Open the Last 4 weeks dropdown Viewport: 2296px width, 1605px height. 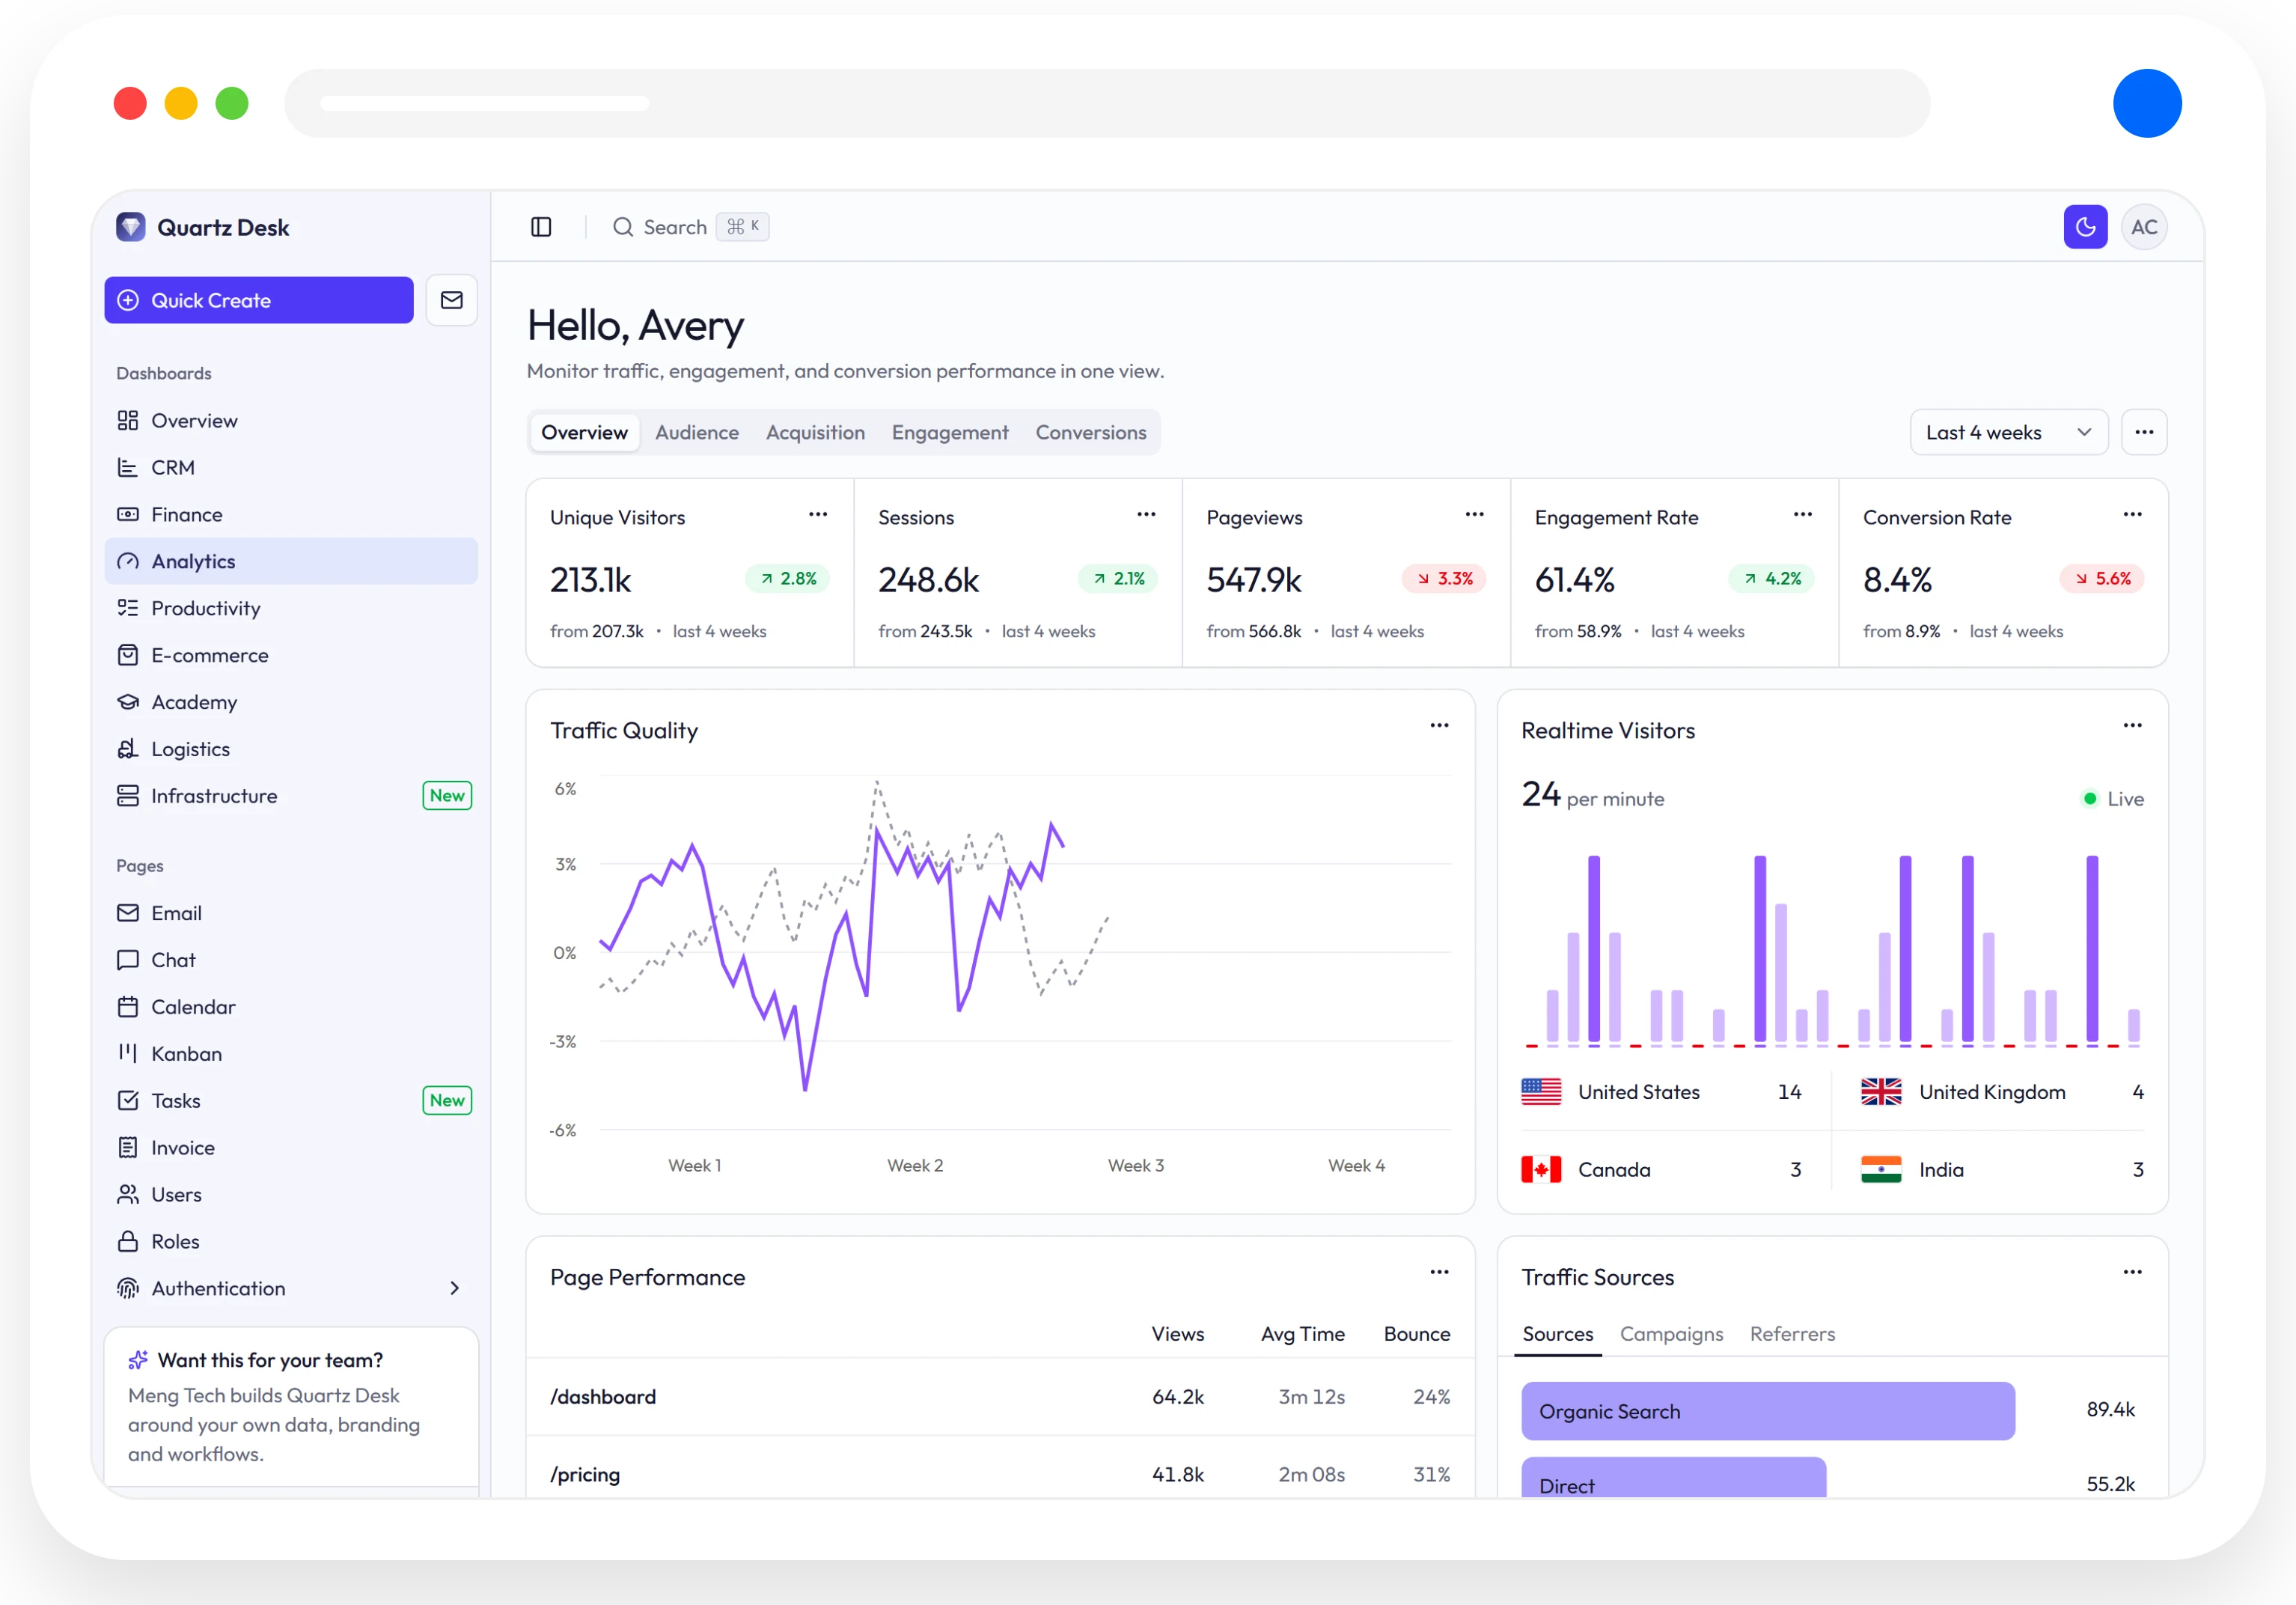[x=2008, y=433]
